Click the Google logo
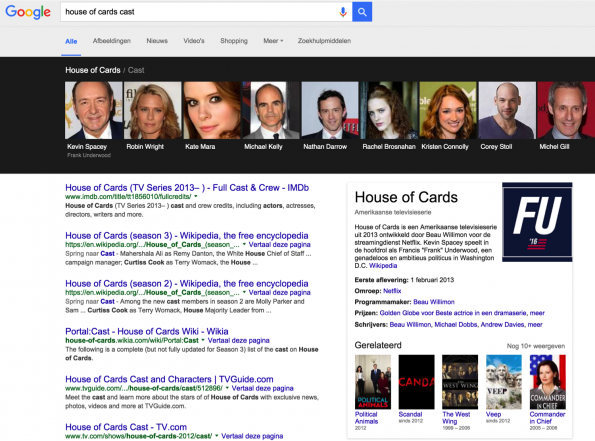Viewport: 595px width, 441px height. click(28, 12)
